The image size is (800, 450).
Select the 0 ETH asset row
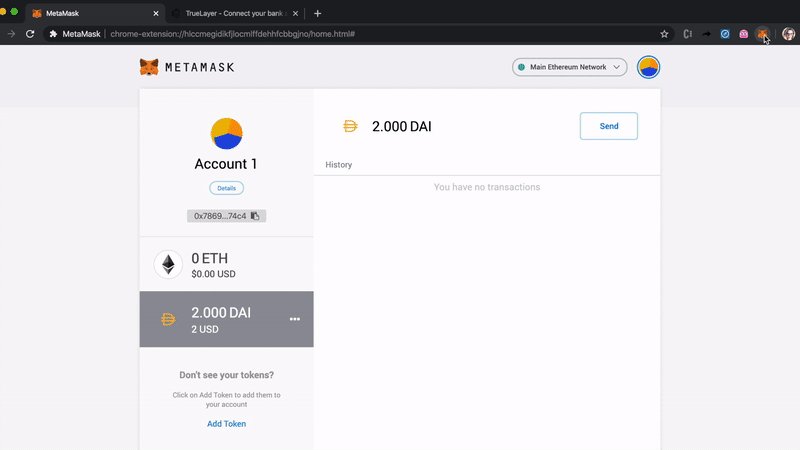click(227, 264)
